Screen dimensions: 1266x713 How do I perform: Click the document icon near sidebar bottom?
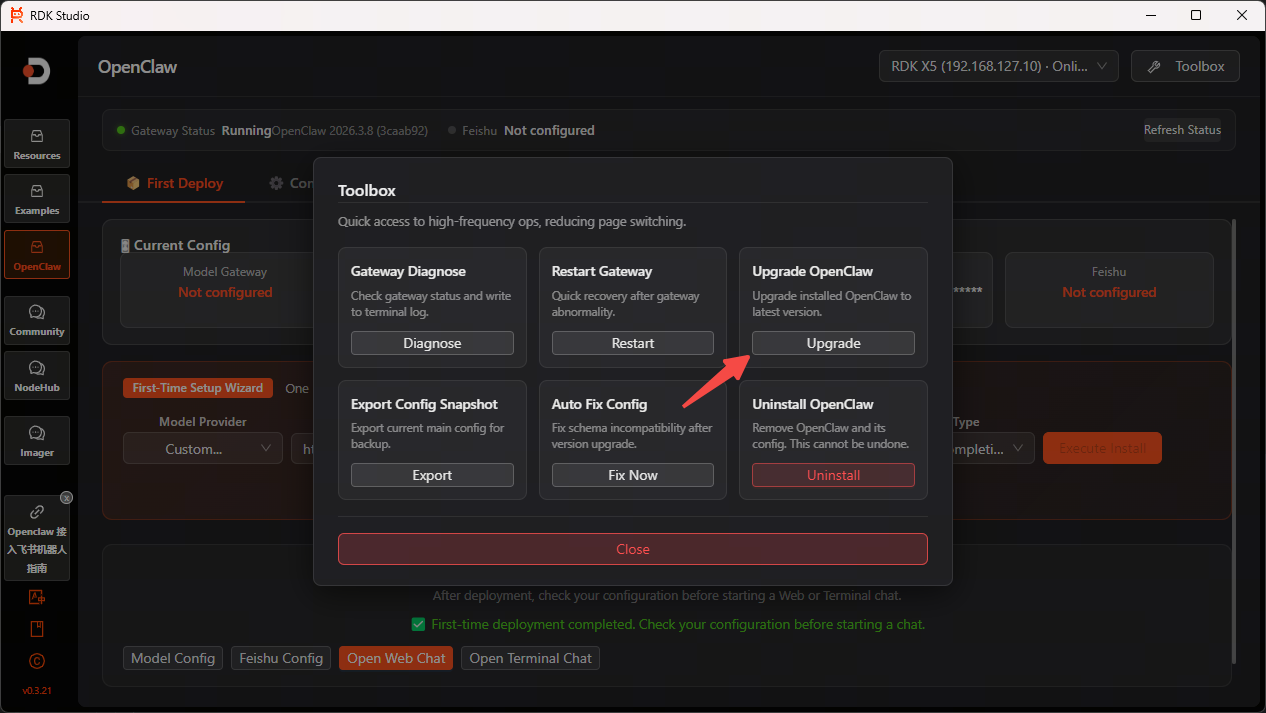[37, 629]
